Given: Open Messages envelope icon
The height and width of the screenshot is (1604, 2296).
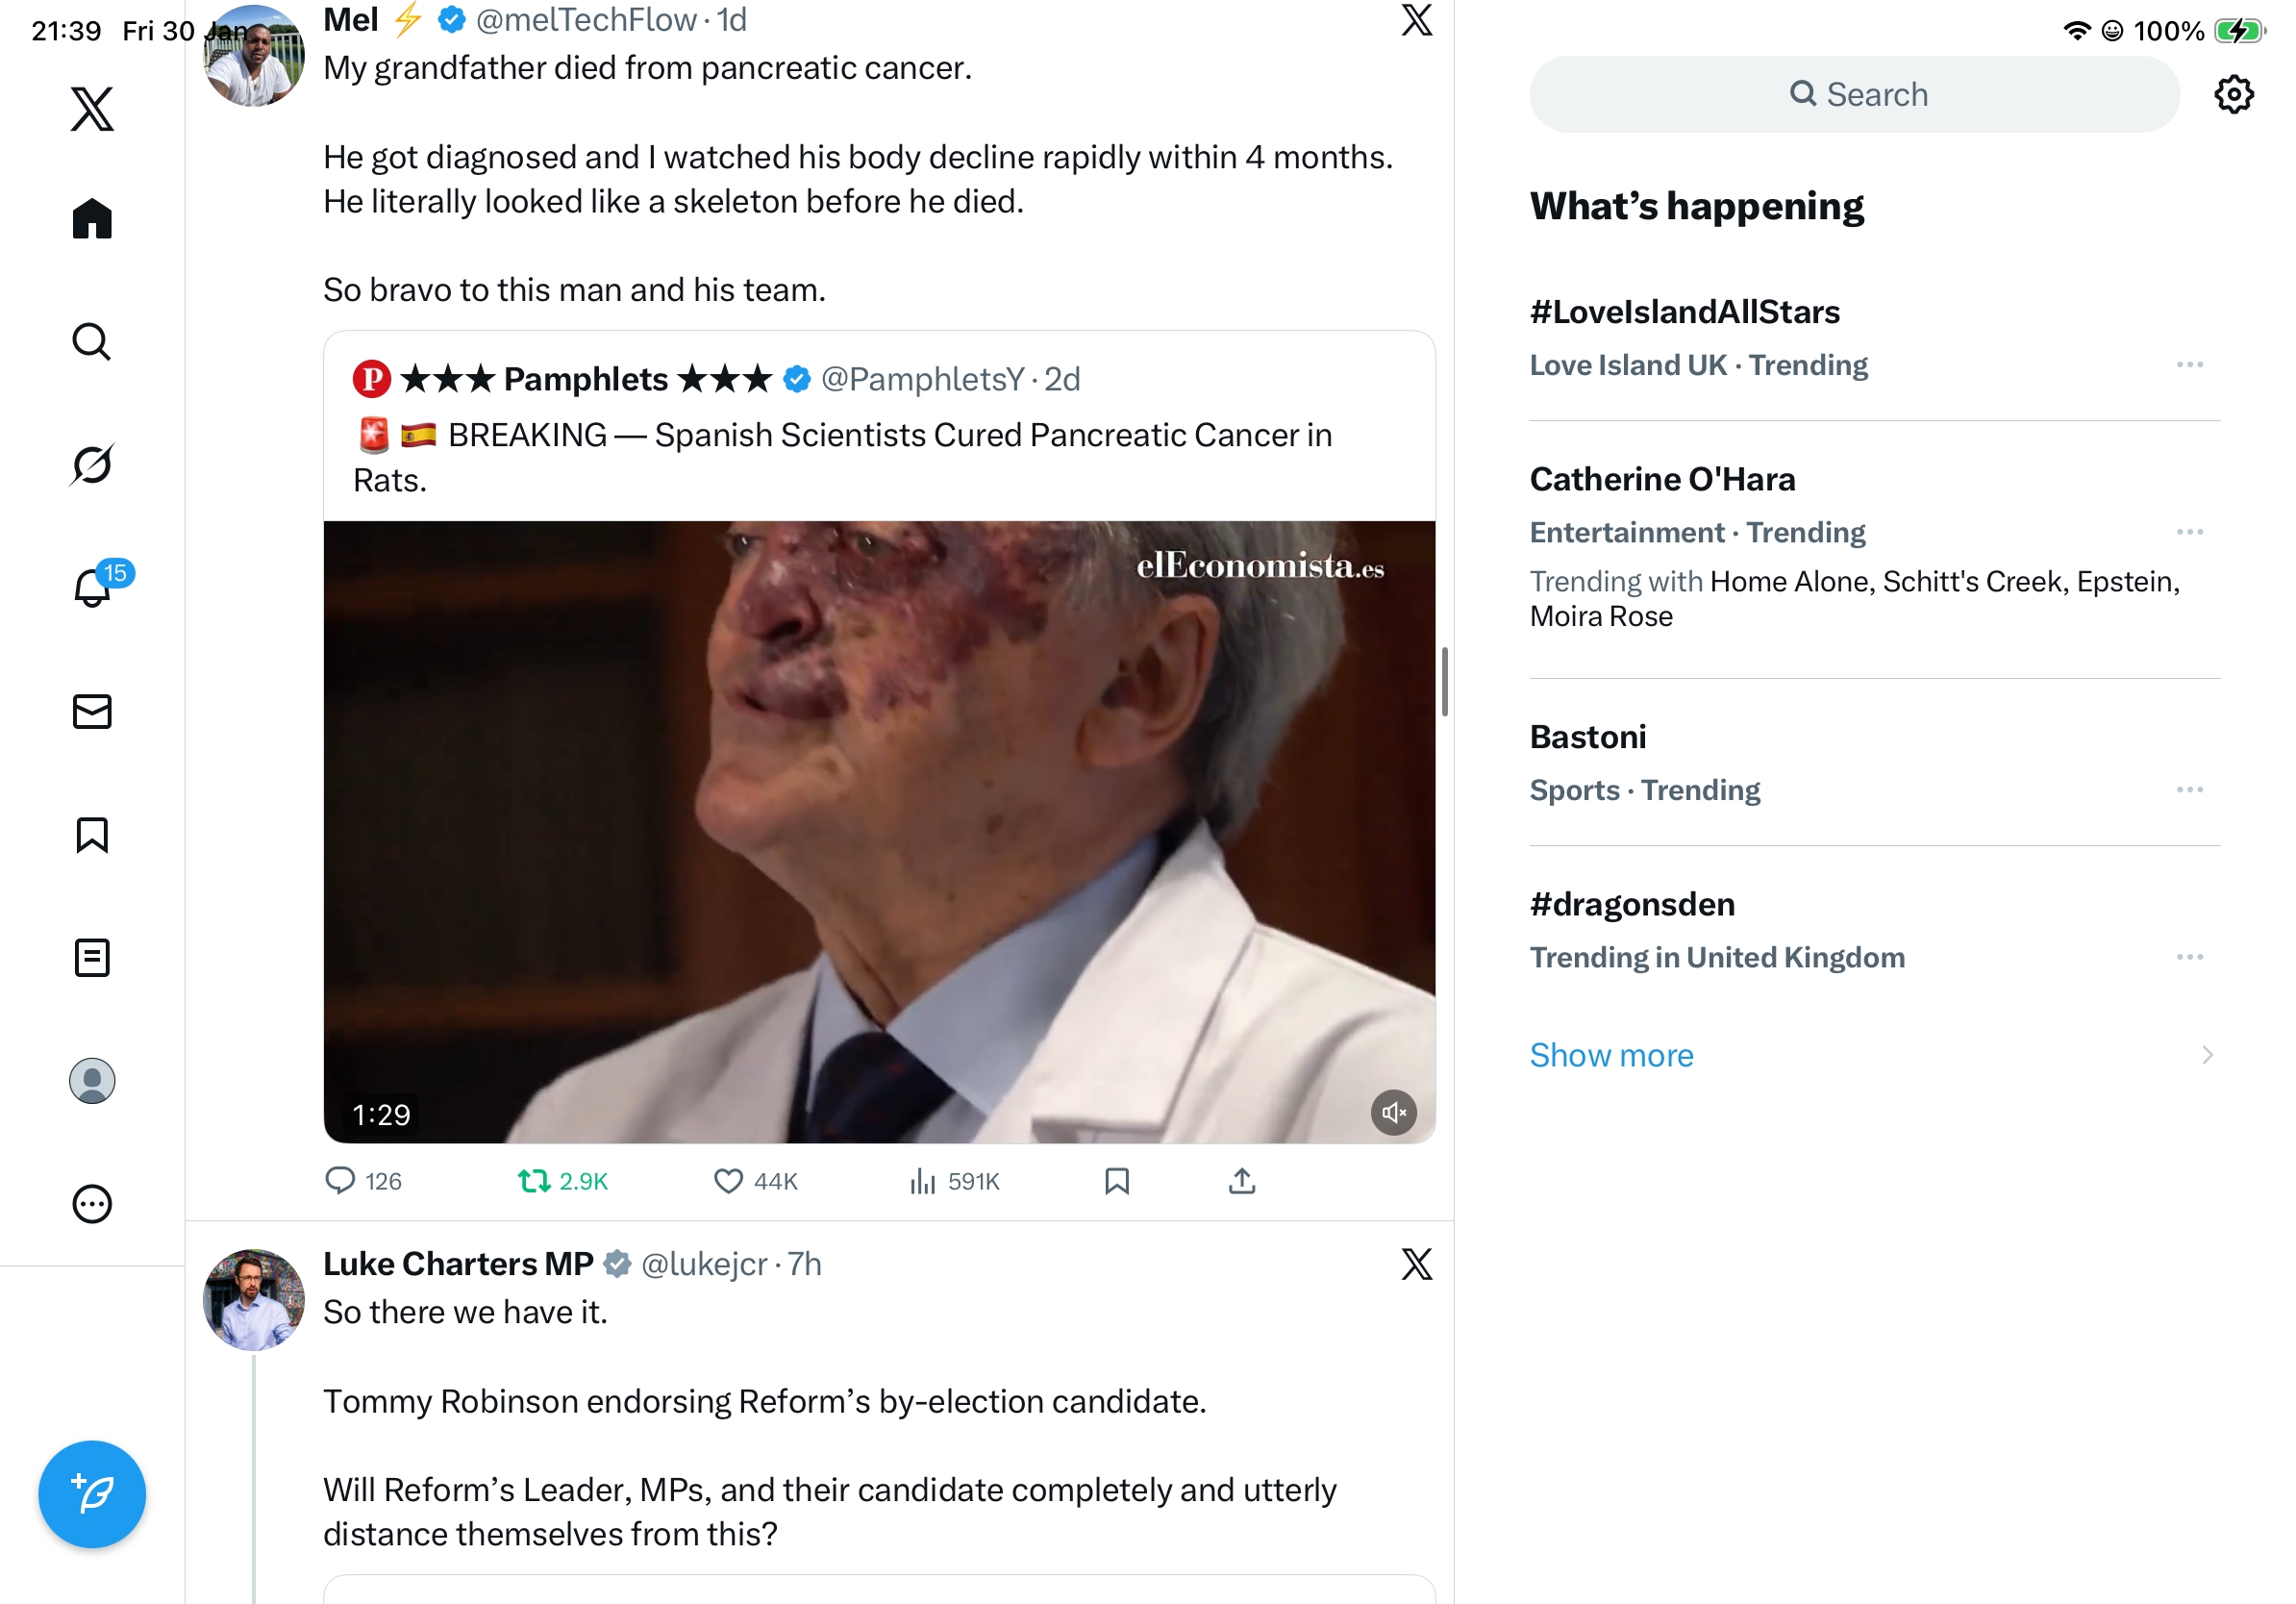Looking at the screenshot, I should click(92, 711).
